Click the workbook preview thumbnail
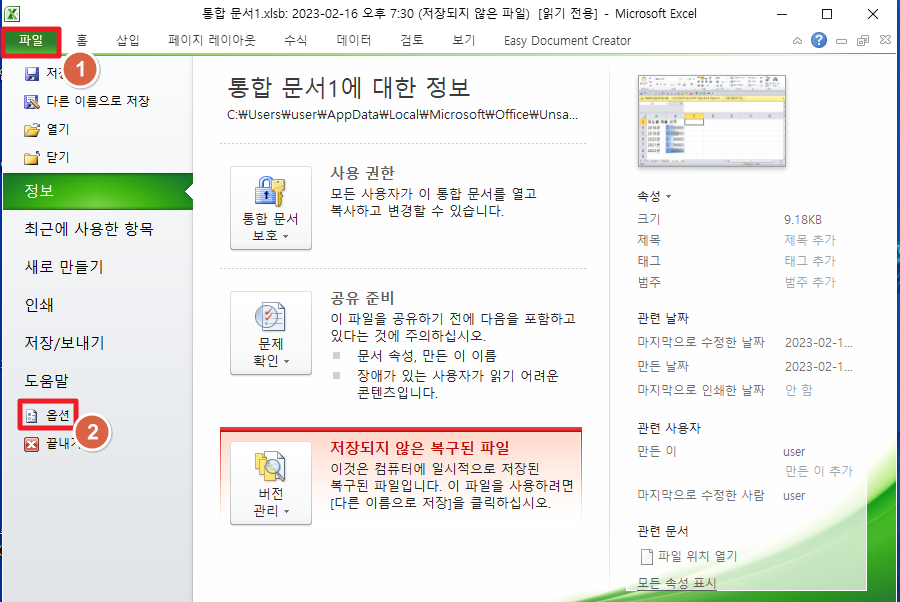The height and width of the screenshot is (602, 900). pyautogui.click(x=712, y=122)
